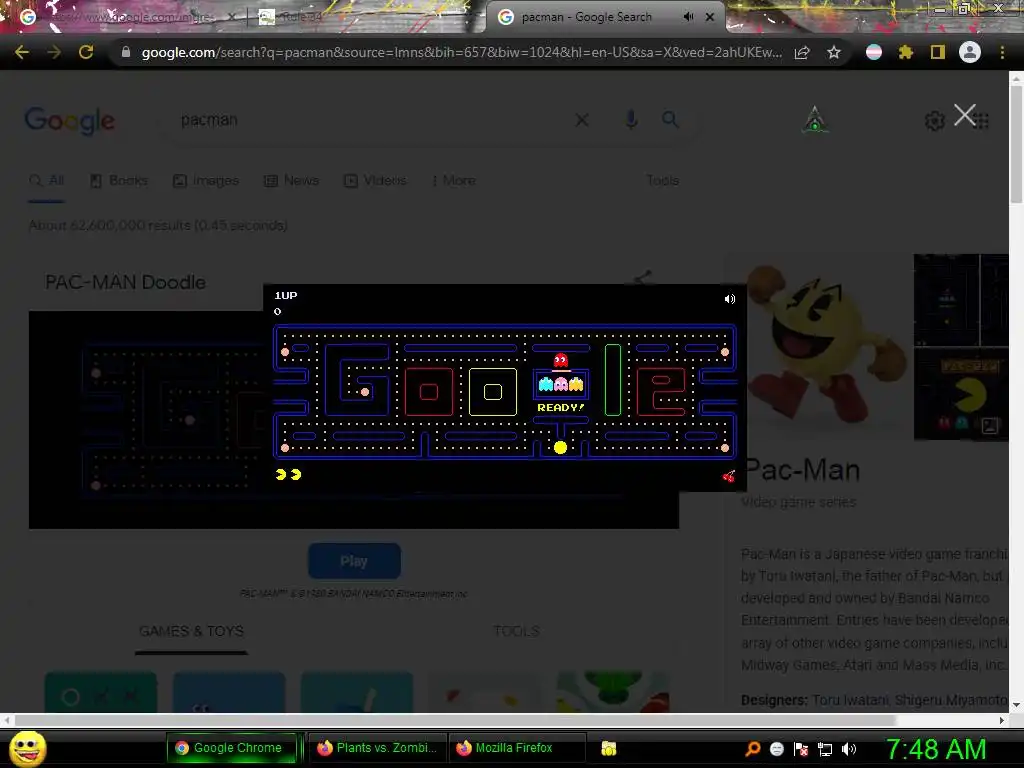Screen dimensions: 1024x768
Task: Click the scroll left arrow
Action: click(x=7, y=720)
